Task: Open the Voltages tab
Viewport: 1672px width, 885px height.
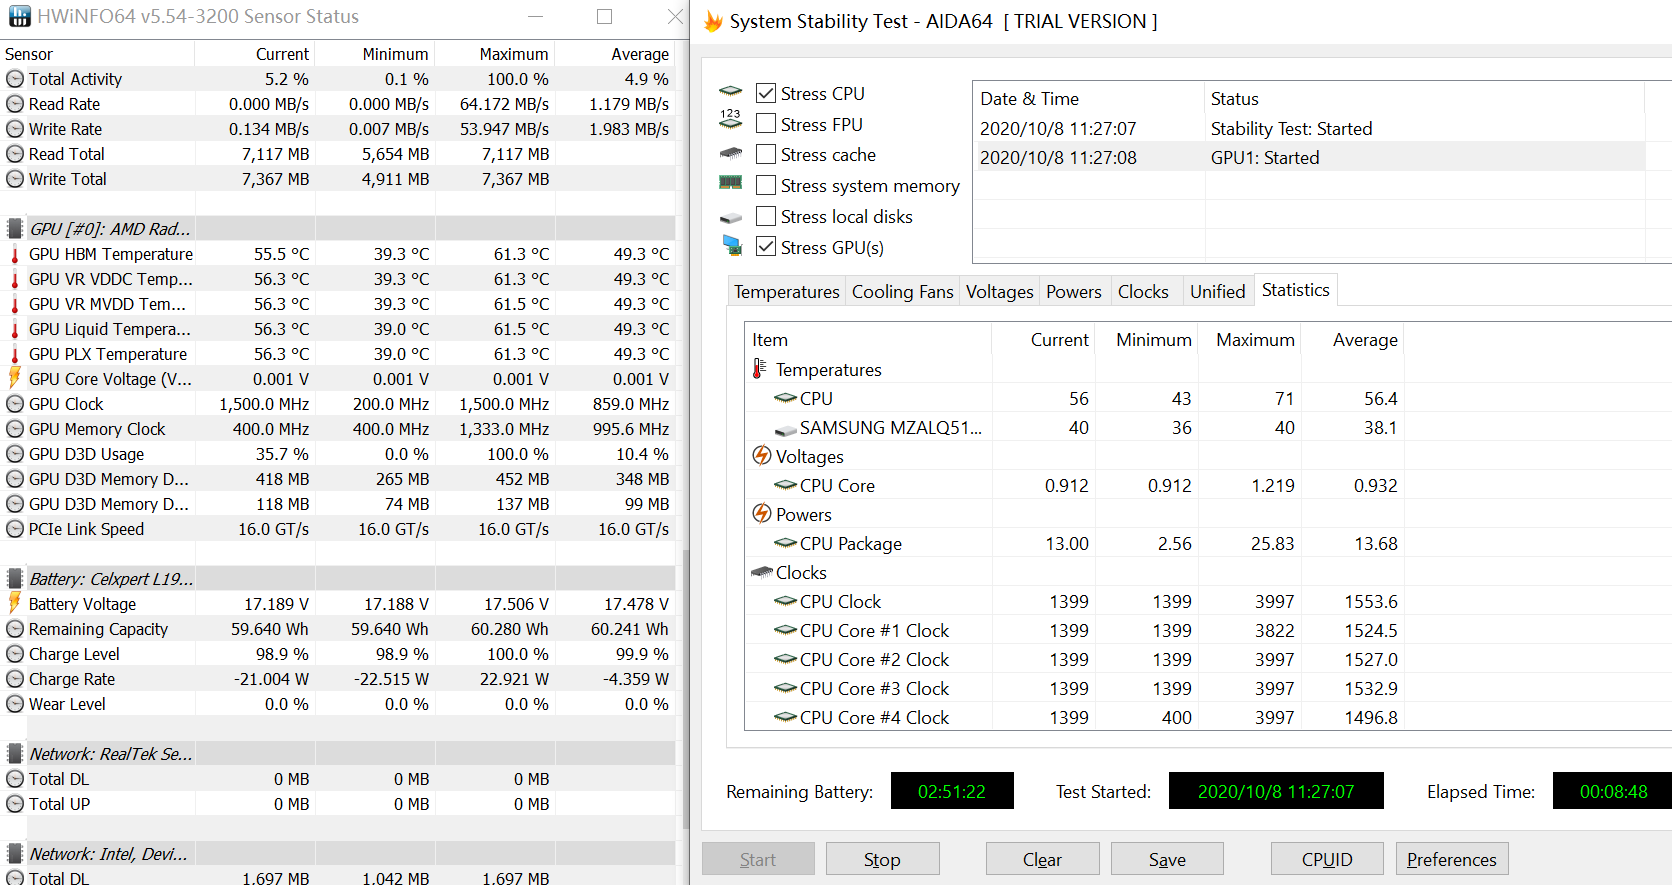Action: 1000,291
